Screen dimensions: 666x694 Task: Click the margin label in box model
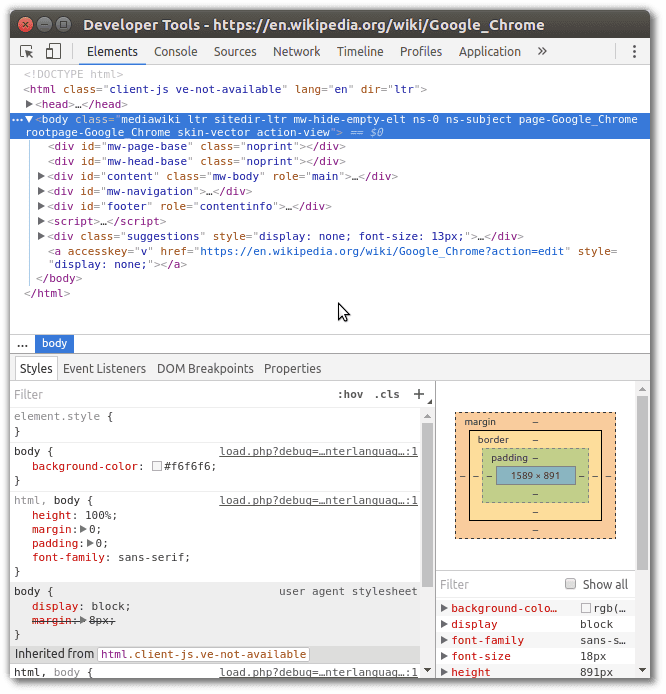point(480,422)
